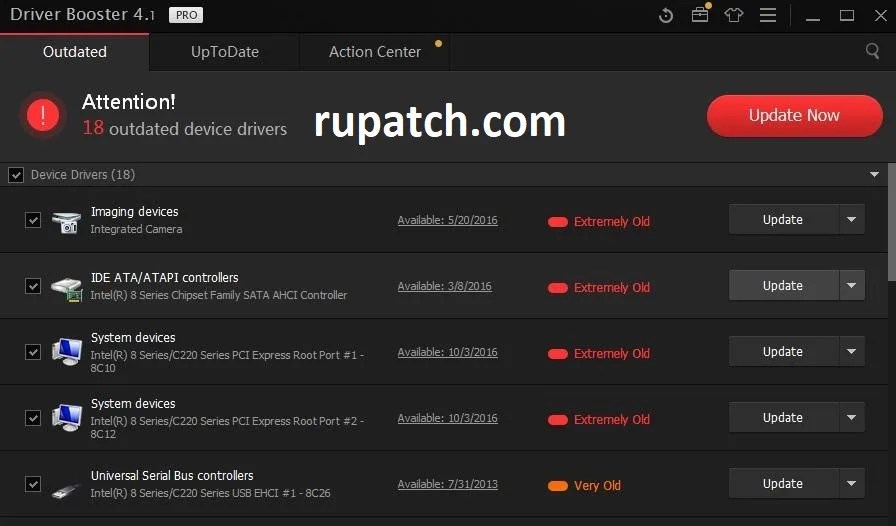Click the 'Imaging devices' category title

[134, 212]
